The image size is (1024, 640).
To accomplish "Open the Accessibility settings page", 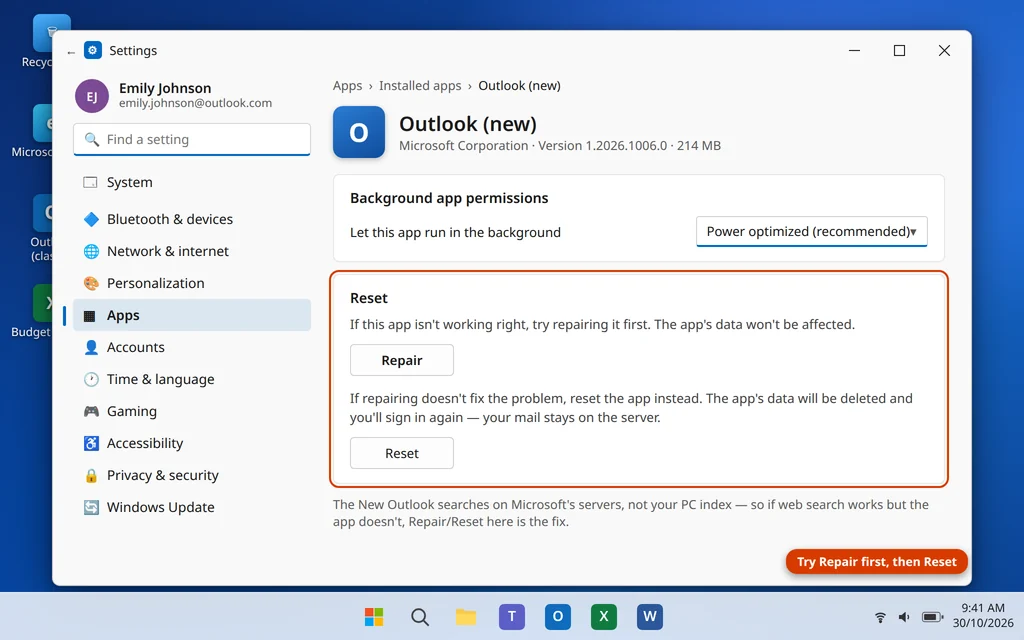I will click(x=192, y=443).
